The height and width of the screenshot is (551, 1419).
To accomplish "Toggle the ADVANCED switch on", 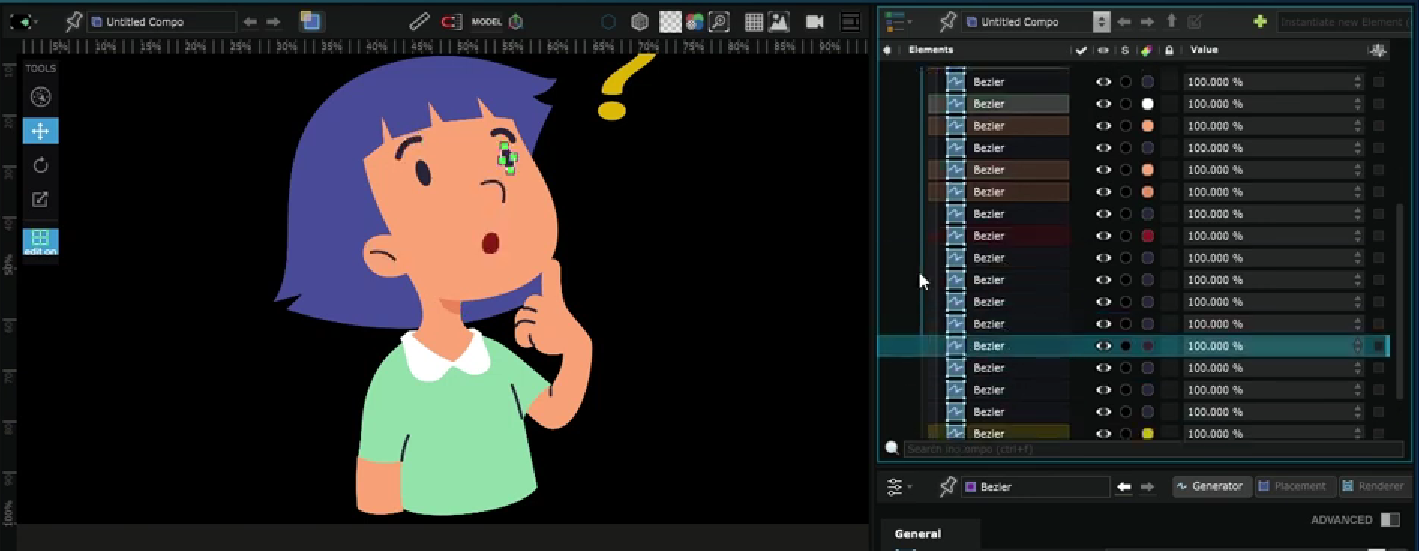I will point(1389,520).
